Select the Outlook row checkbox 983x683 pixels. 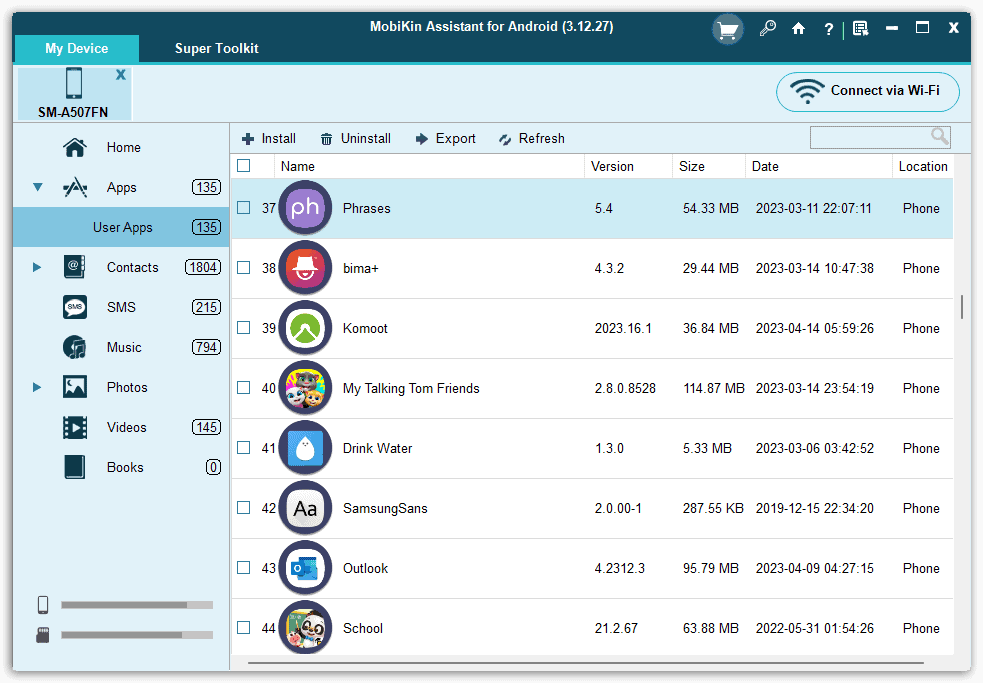[244, 568]
